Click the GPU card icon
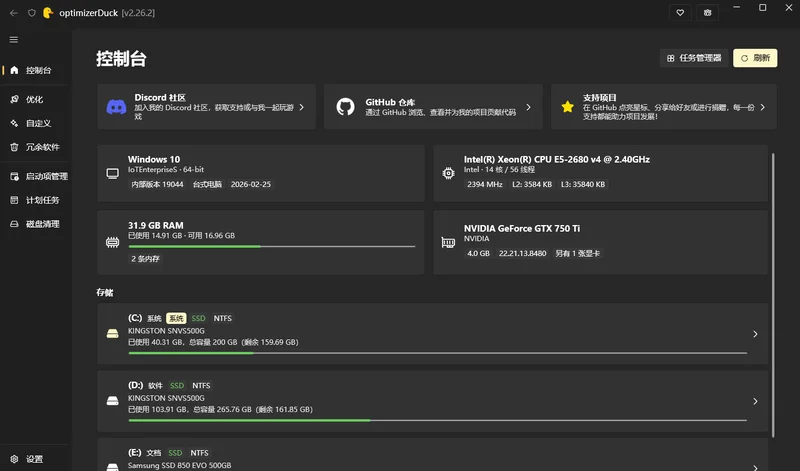 [x=448, y=242]
